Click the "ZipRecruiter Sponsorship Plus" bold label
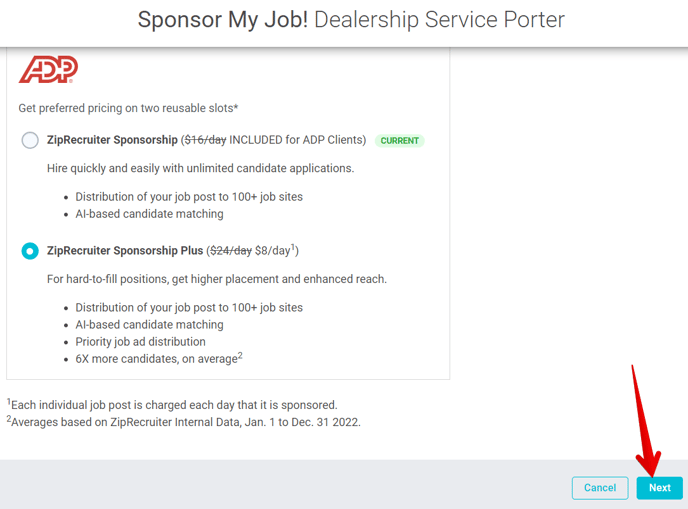This screenshot has height=509, width=688. click(x=125, y=251)
